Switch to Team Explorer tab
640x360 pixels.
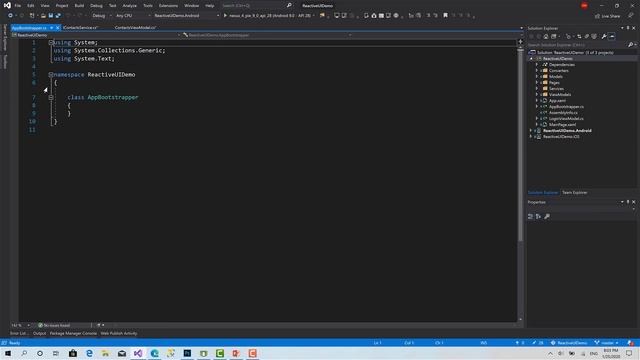point(575,193)
